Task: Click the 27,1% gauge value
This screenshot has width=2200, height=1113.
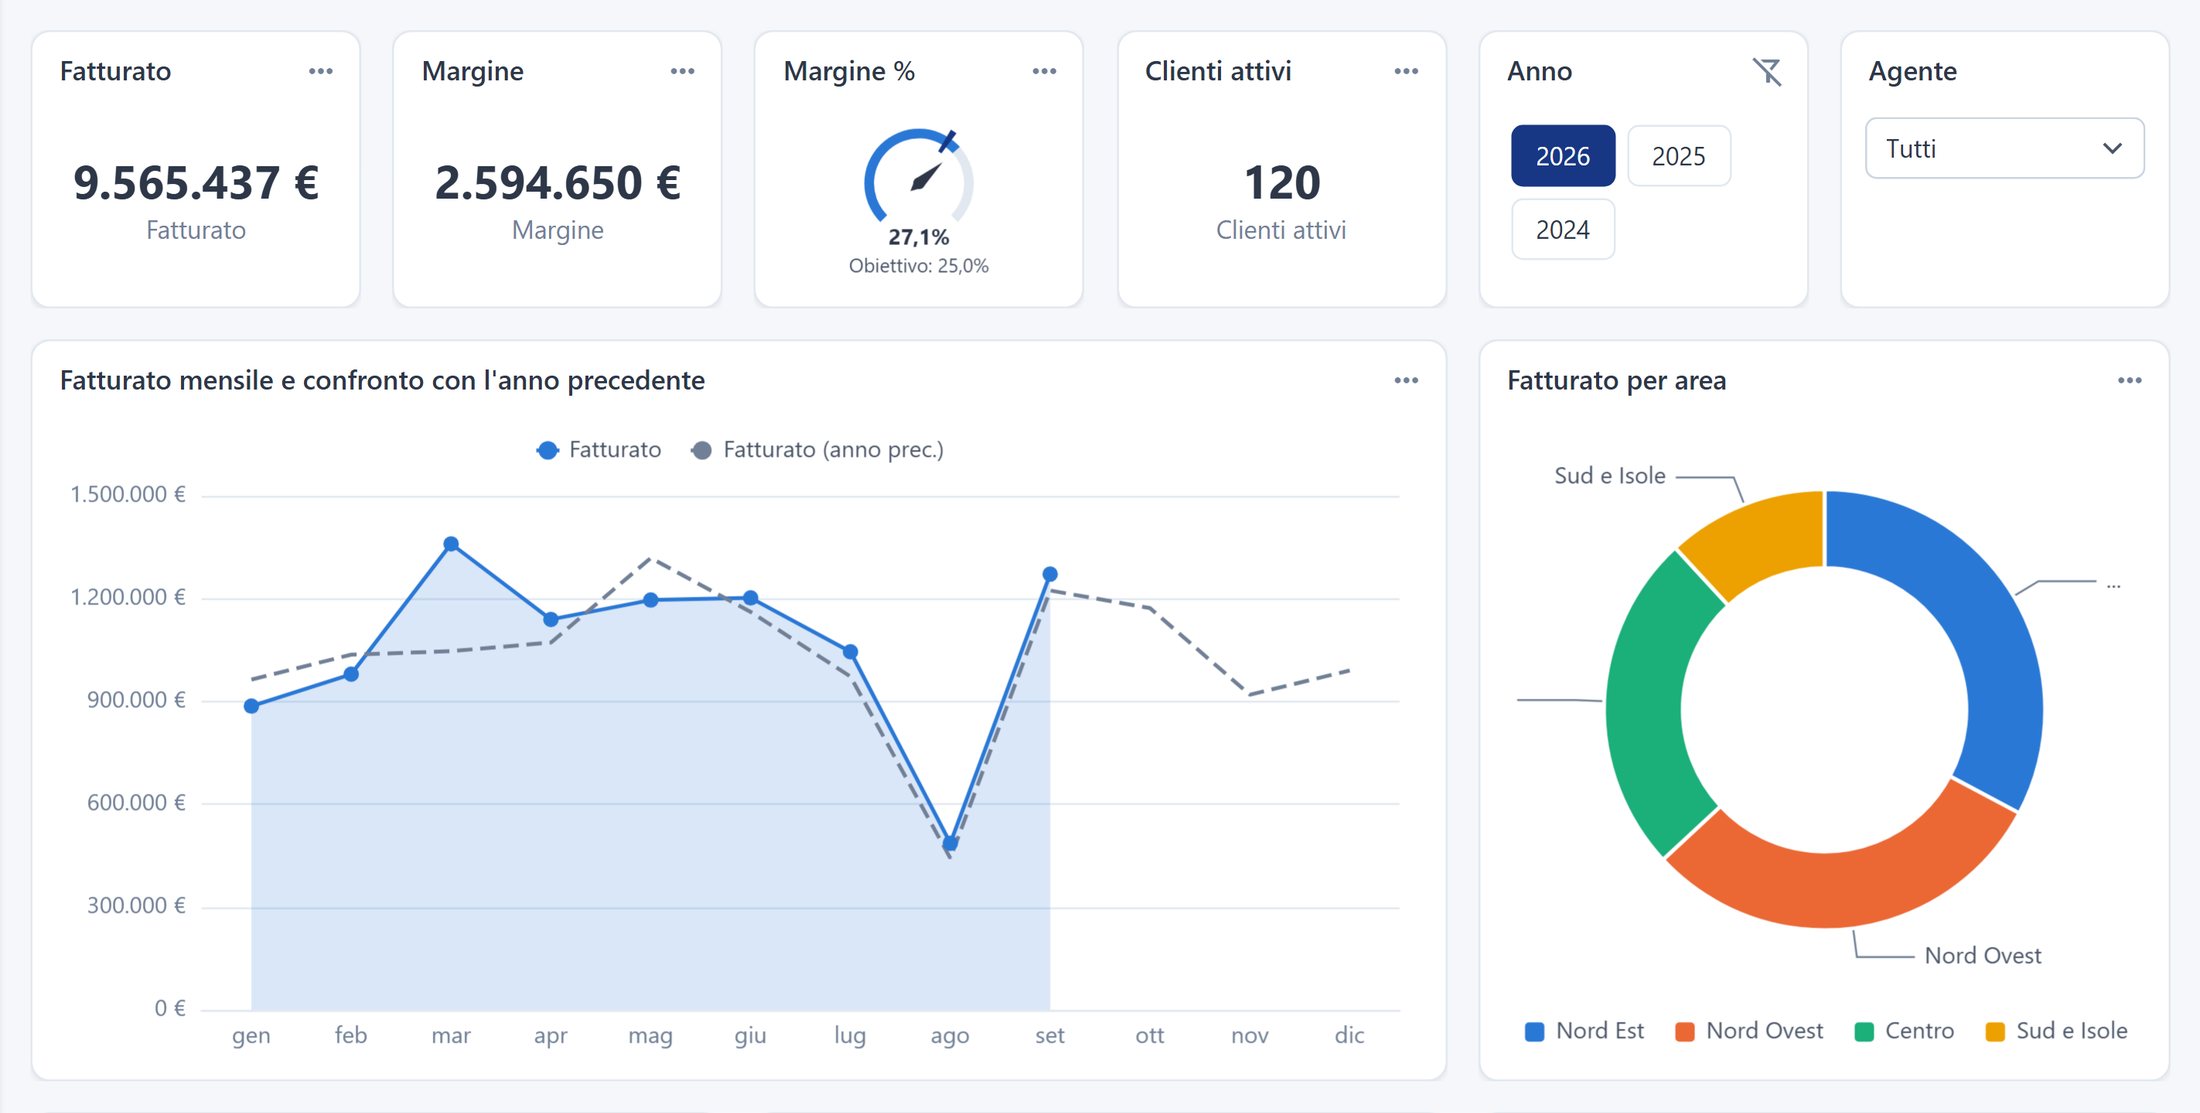Action: click(x=918, y=237)
